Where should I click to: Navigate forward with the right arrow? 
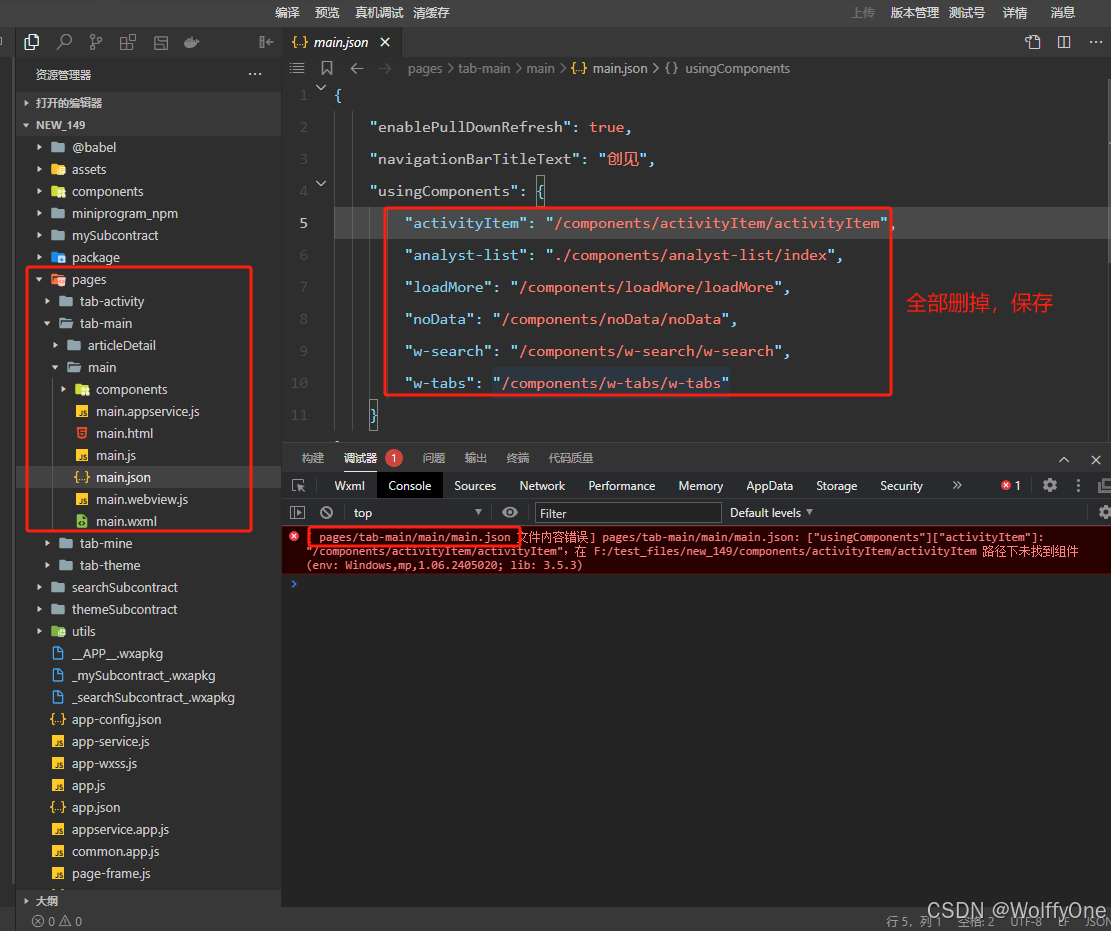pos(385,69)
